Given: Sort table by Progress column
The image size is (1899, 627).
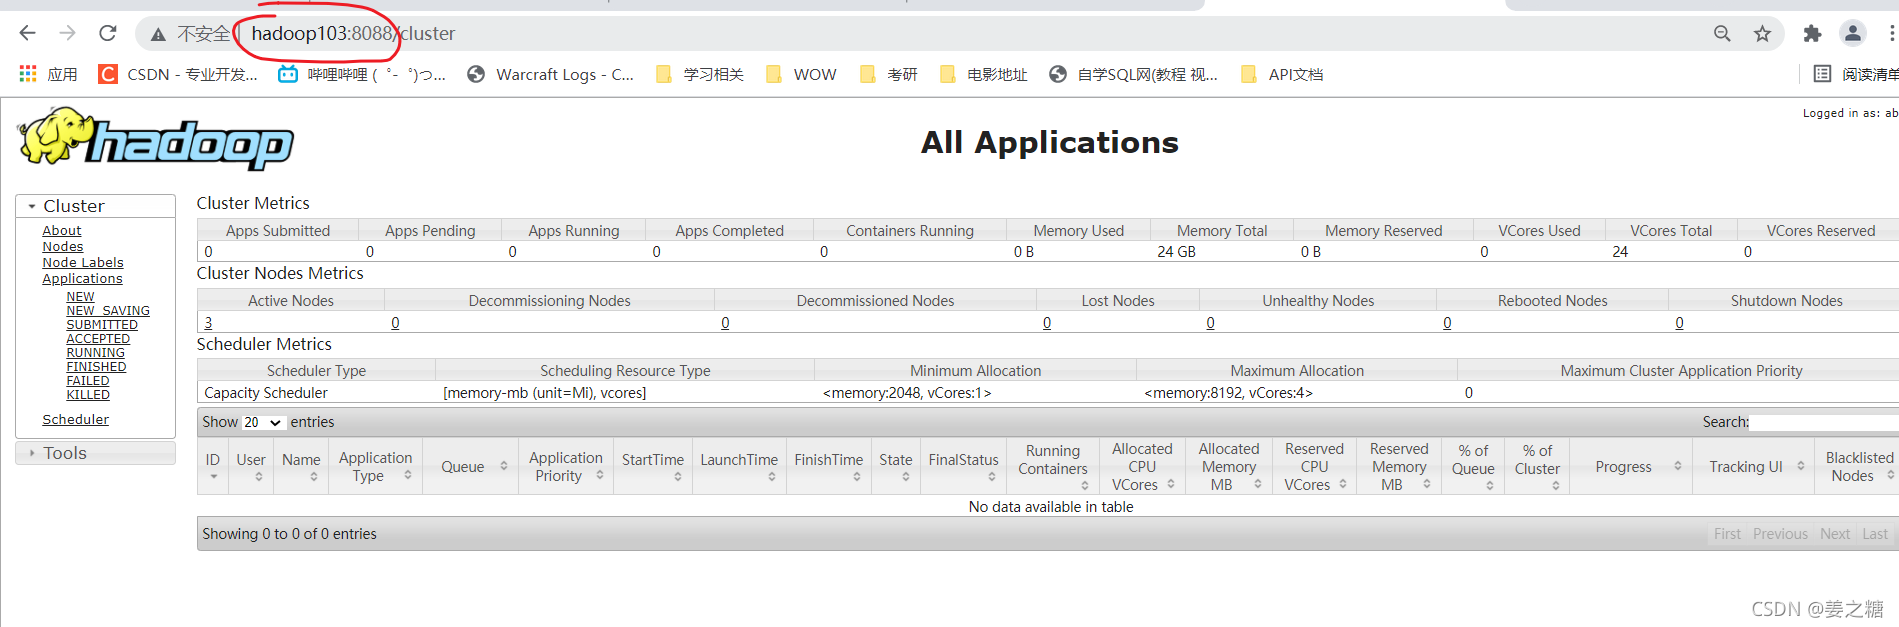Looking at the screenshot, I should point(1631,466).
